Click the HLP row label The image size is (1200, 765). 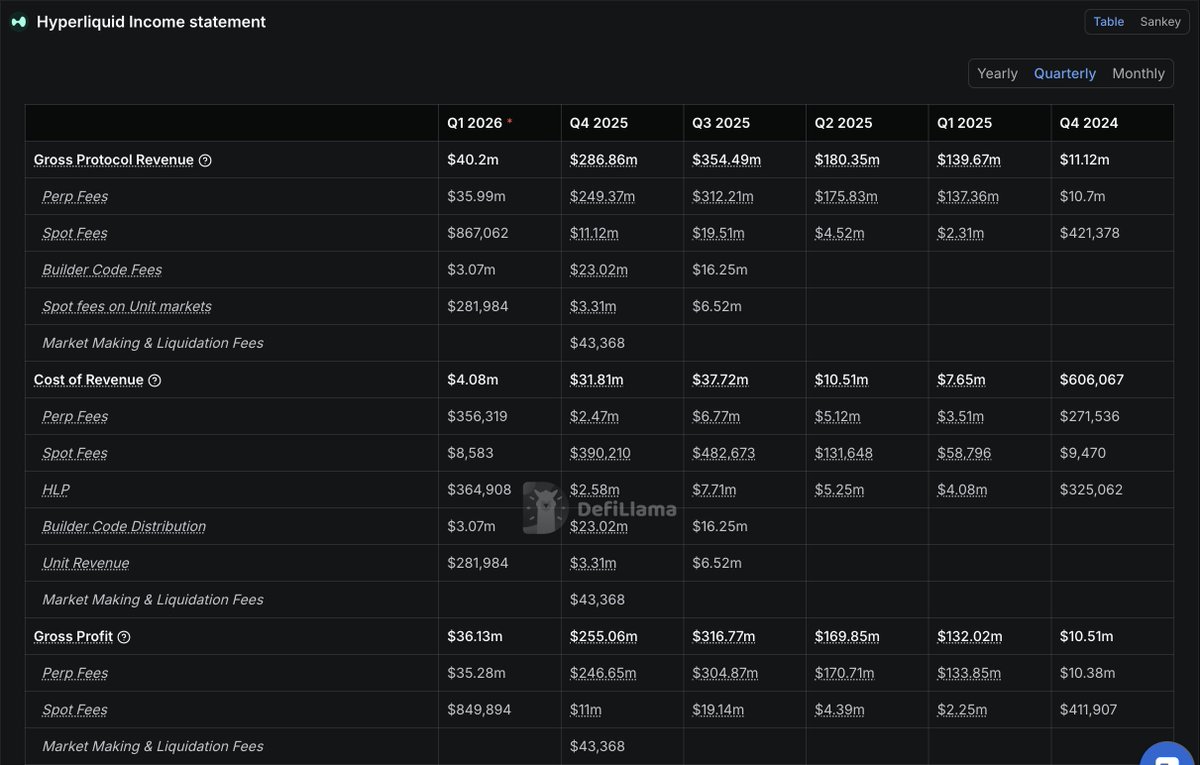pyautogui.click(x=56, y=490)
